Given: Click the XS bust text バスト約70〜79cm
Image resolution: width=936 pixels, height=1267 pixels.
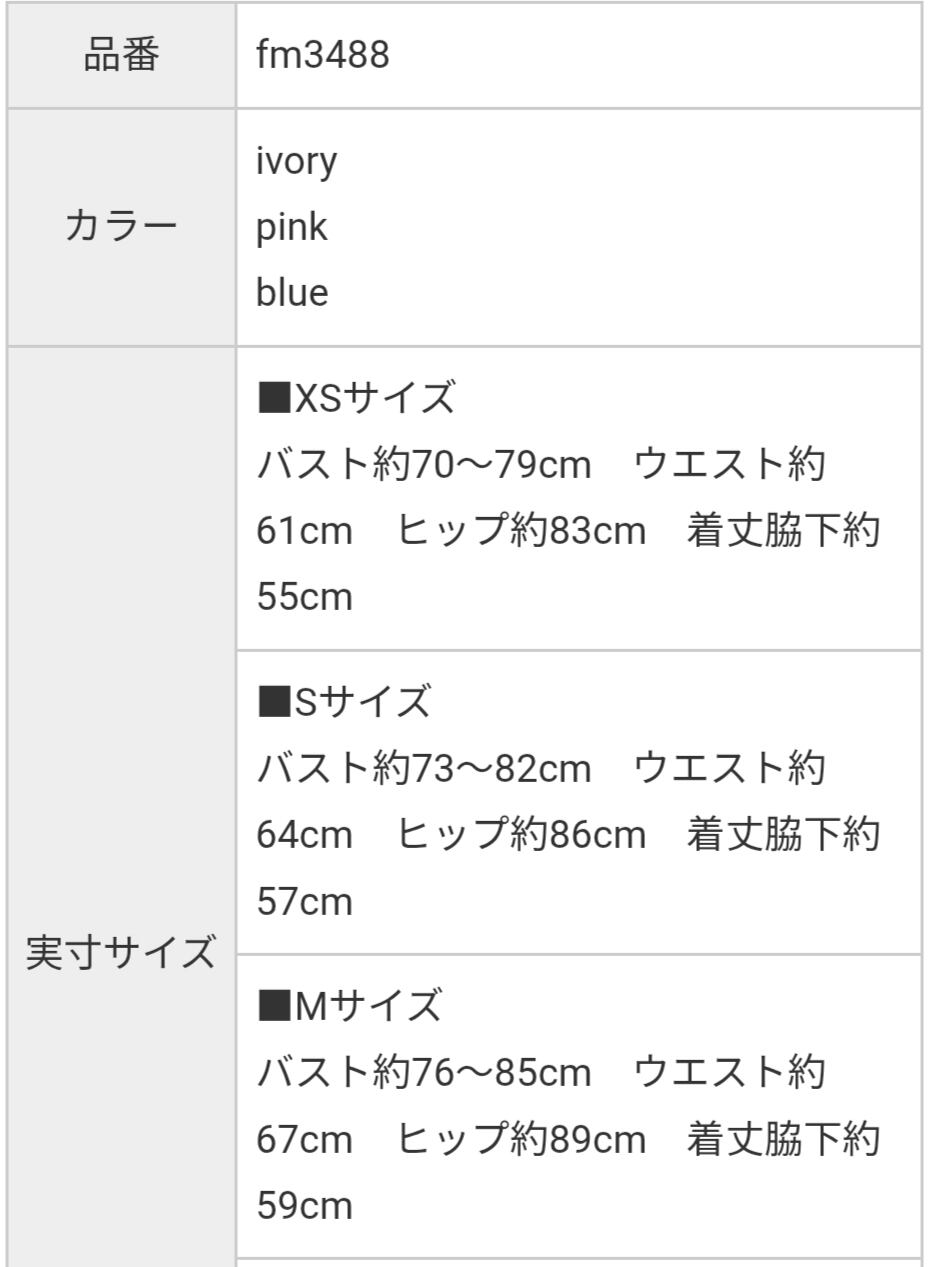Looking at the screenshot, I should tap(424, 466).
